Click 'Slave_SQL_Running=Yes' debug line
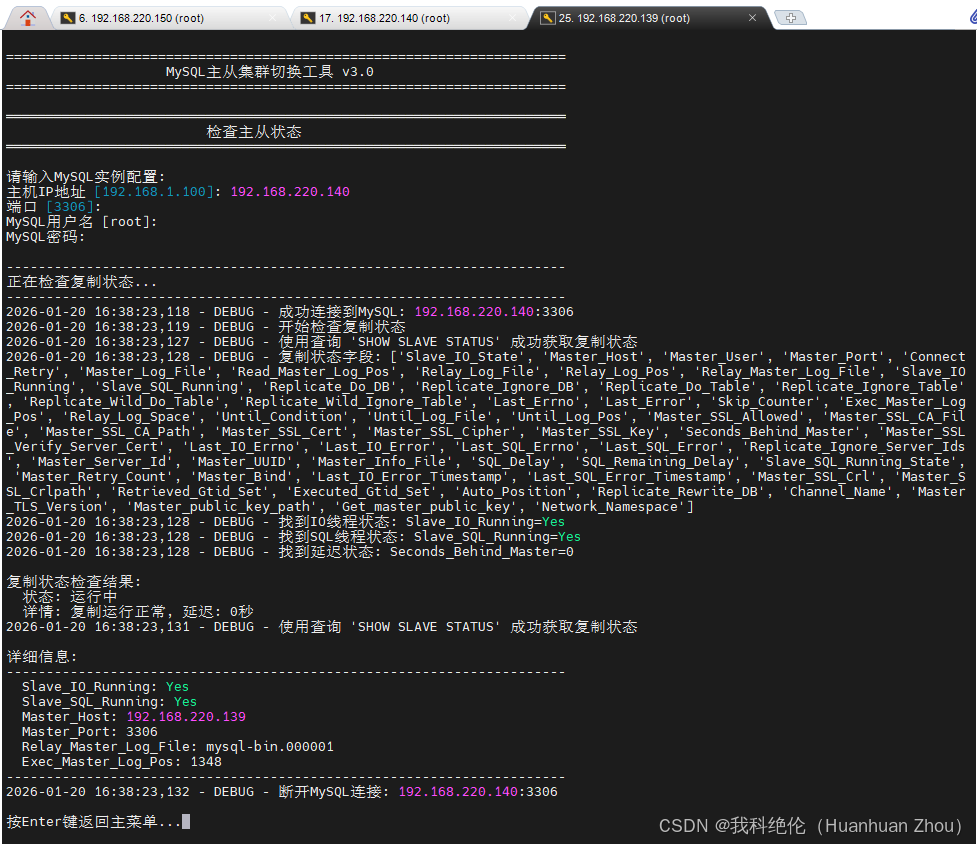The image size is (977, 844). pos(293,537)
